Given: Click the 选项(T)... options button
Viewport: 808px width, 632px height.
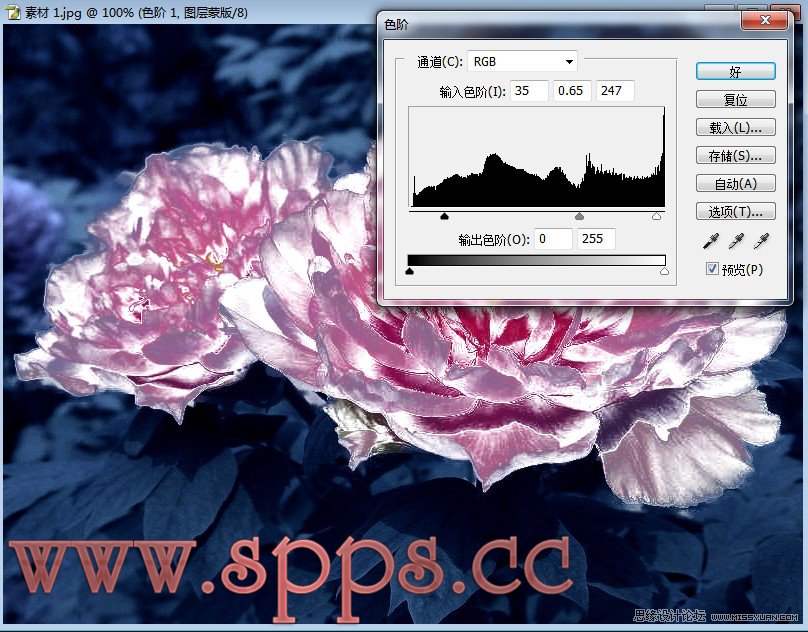Looking at the screenshot, I should pos(735,211).
